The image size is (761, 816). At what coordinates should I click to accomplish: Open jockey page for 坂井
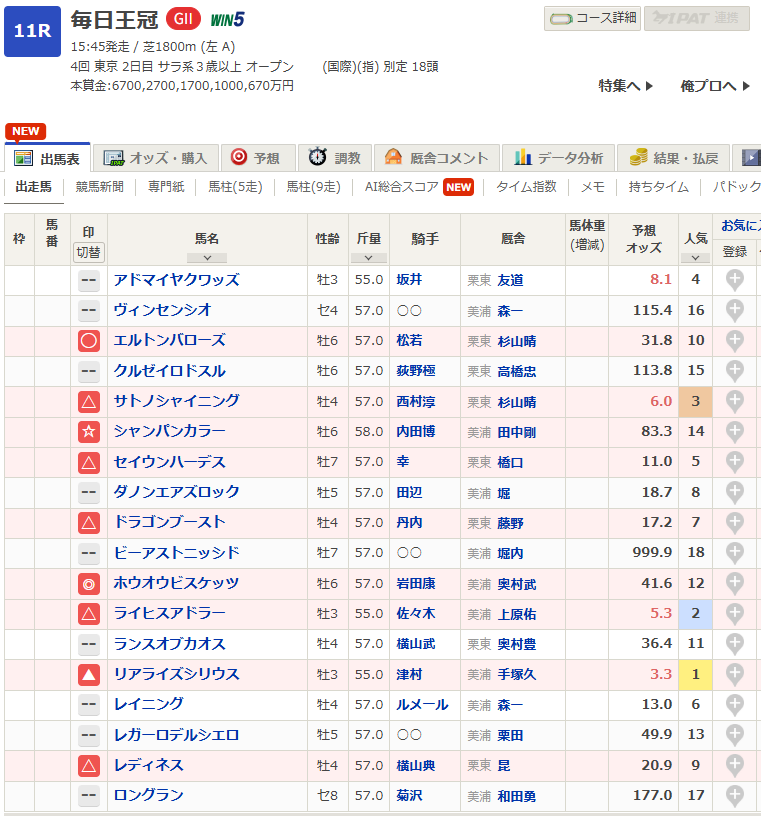(409, 280)
